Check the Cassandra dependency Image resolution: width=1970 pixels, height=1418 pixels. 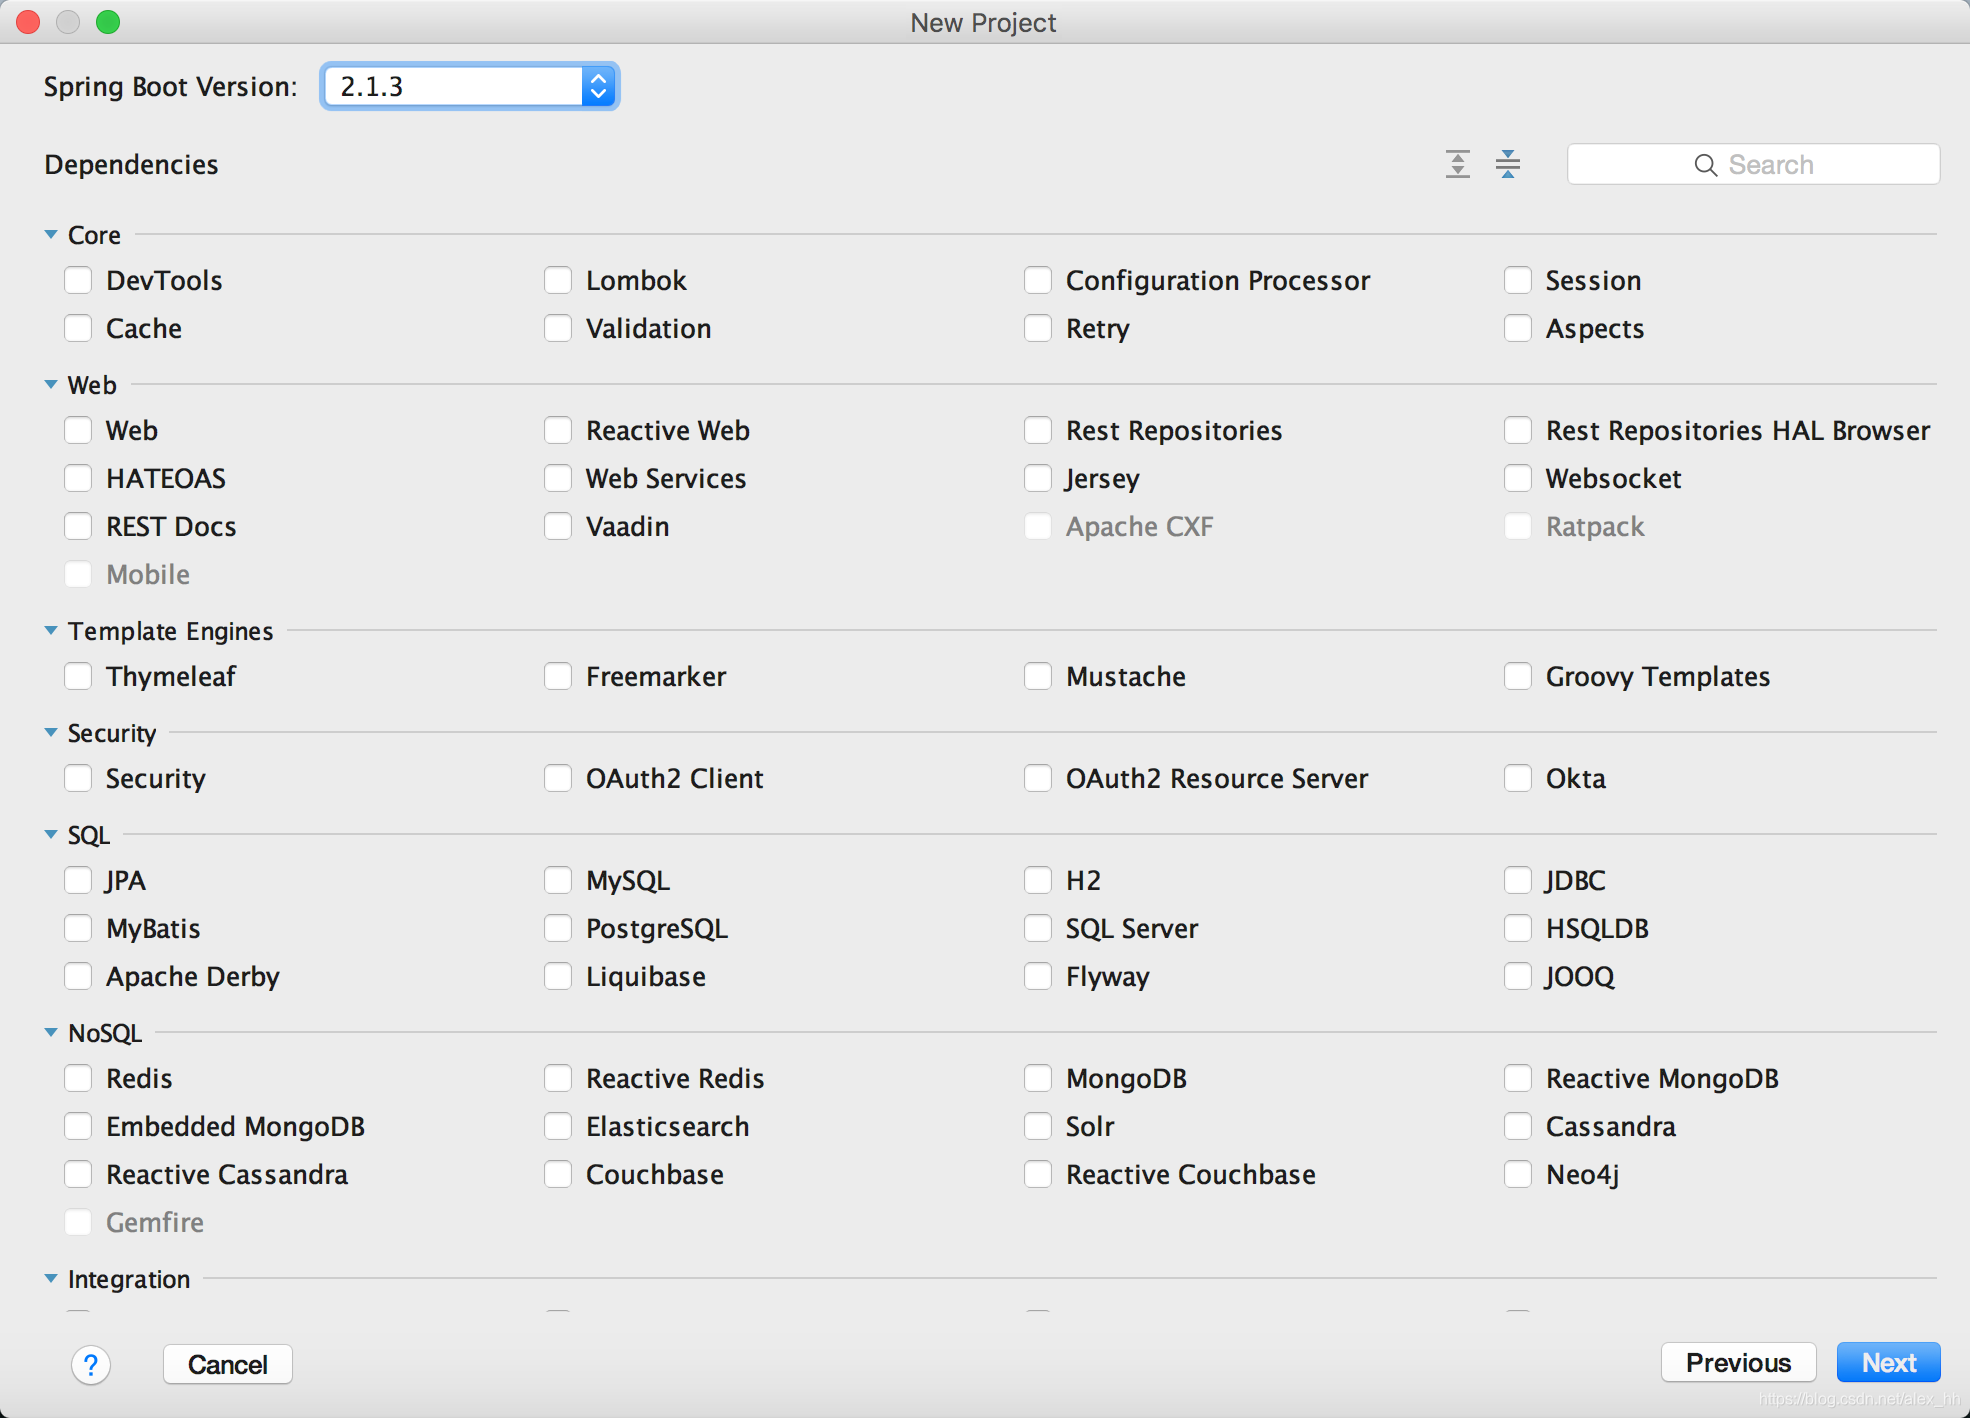[1518, 1126]
